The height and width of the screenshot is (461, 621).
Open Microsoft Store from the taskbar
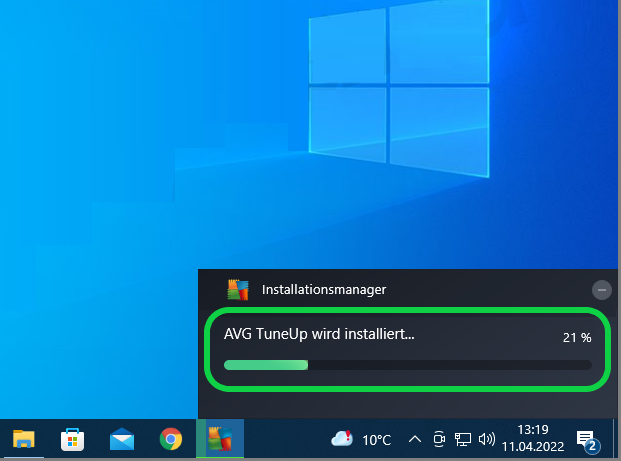(72, 439)
